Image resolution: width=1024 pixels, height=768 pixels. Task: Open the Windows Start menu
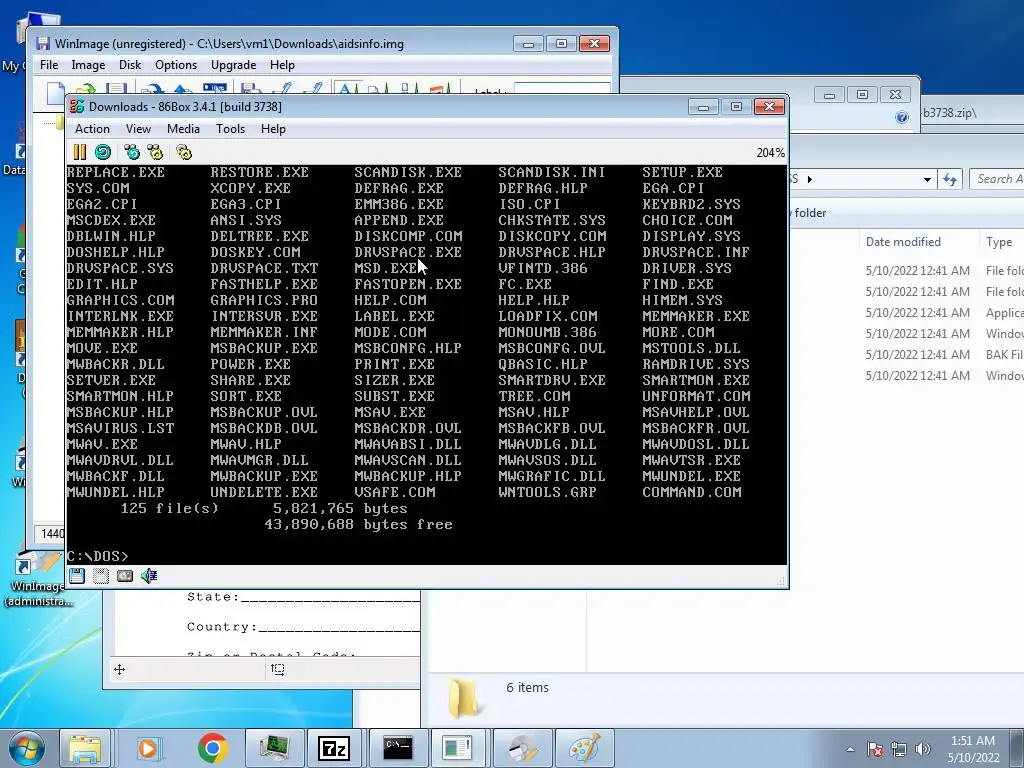(26, 748)
